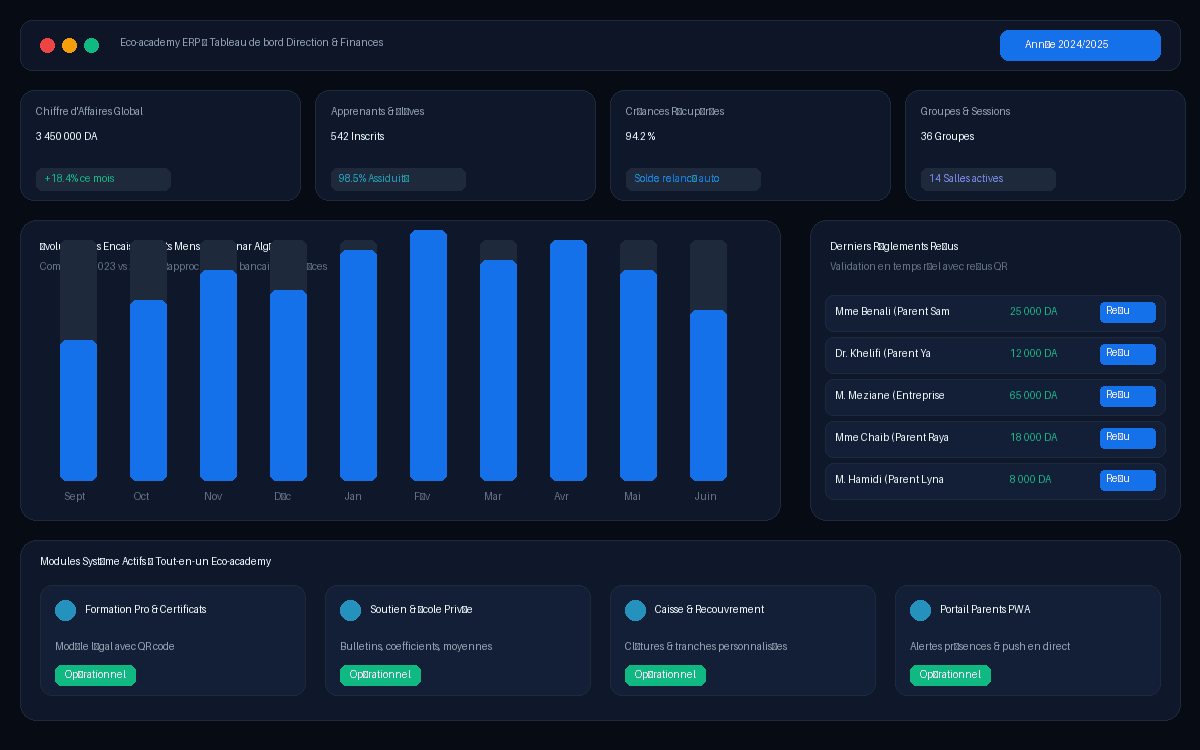Viewport: 1200px width, 750px height.
Task: Select the blue Sept bar in the chart
Action: tap(78, 410)
